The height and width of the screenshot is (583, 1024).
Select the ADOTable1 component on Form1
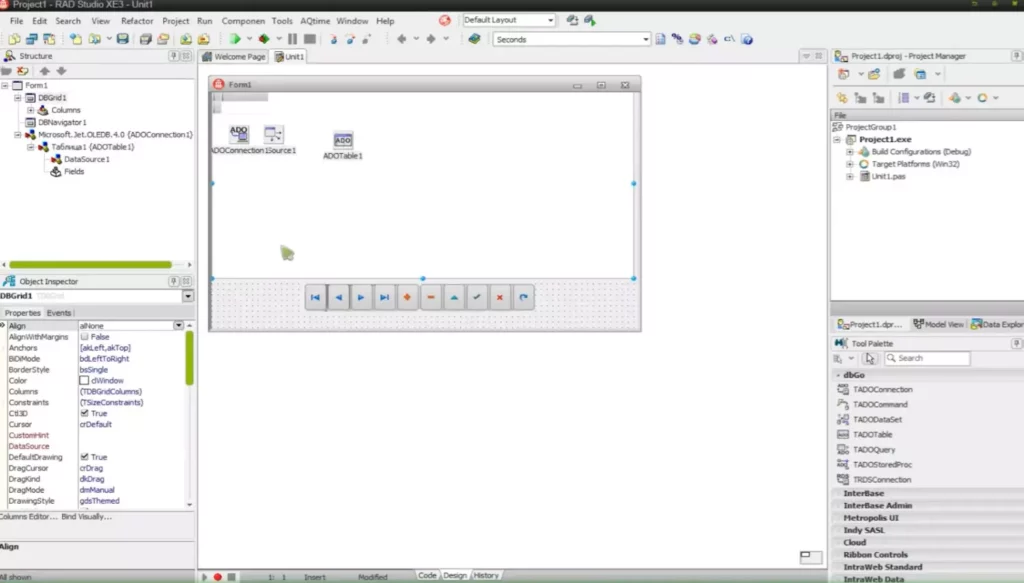coord(343,140)
